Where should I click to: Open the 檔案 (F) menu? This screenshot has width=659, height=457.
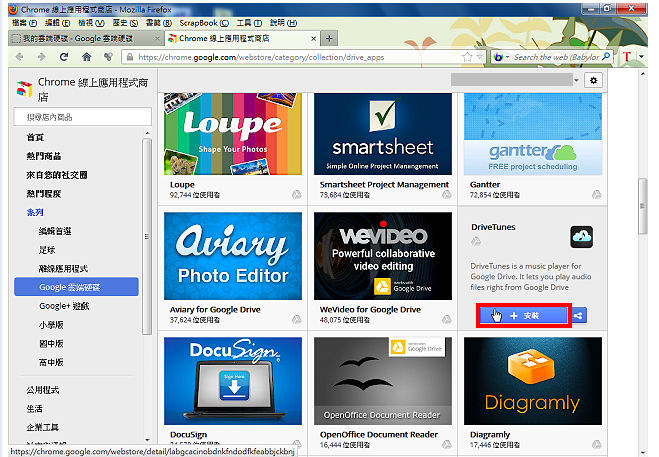click(x=24, y=23)
